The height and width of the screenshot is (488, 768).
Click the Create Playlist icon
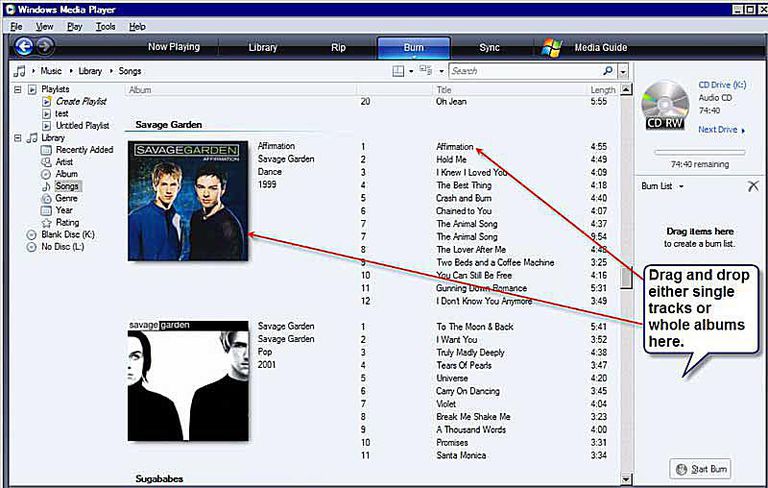(x=47, y=101)
